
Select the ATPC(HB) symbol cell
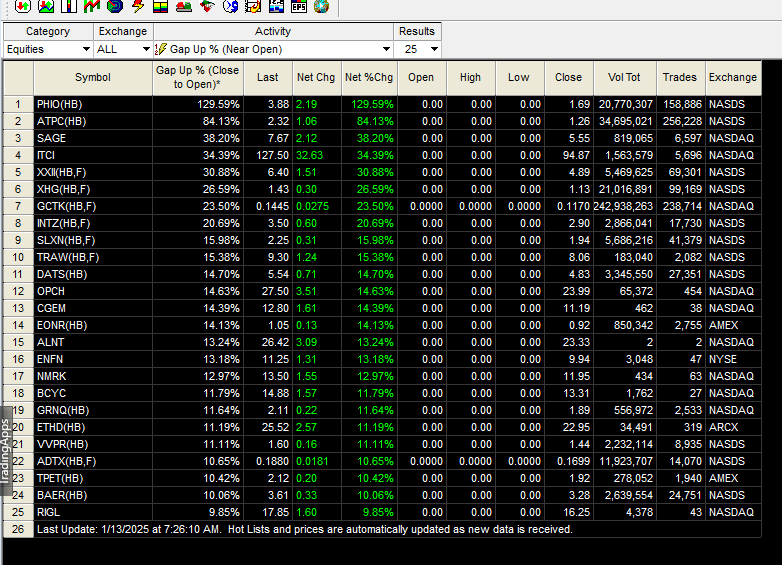[x=93, y=121]
